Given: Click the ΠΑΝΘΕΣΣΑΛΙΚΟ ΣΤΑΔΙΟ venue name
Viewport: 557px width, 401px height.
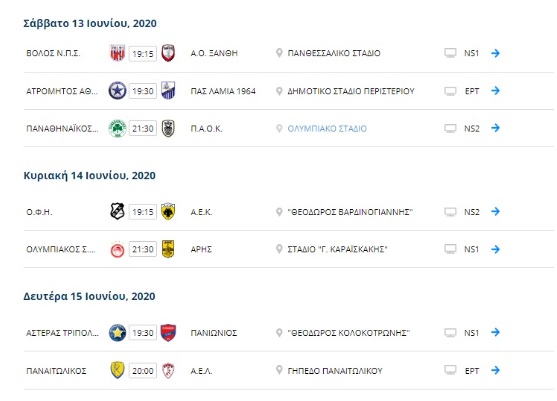Looking at the screenshot, I should pyautogui.click(x=334, y=53).
